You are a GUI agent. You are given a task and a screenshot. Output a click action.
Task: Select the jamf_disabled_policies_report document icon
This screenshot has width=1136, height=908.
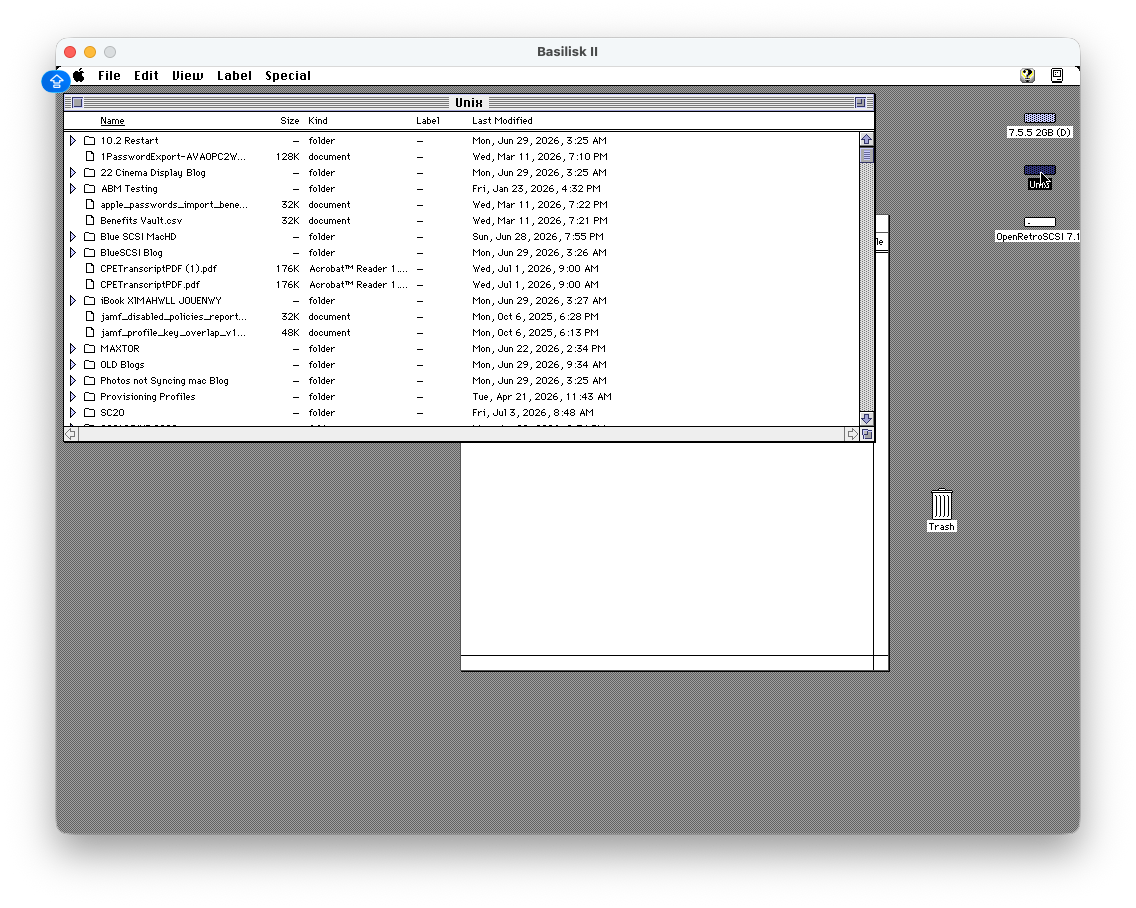90,317
